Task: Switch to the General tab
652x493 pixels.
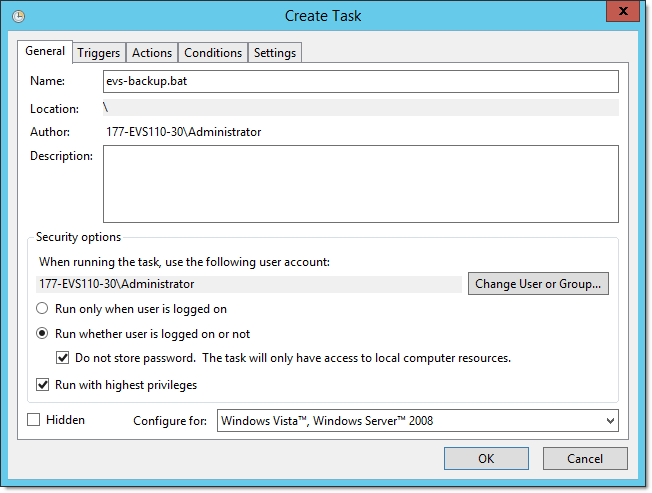Action: click(x=45, y=52)
